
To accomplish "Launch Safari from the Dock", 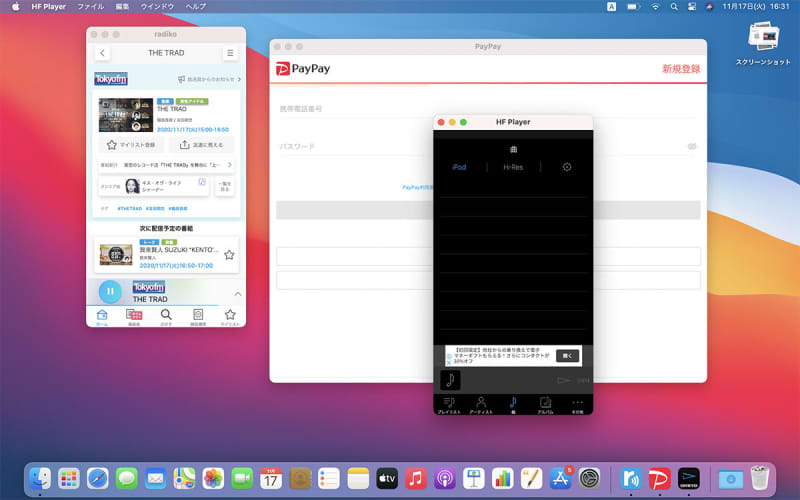I will coord(97,479).
